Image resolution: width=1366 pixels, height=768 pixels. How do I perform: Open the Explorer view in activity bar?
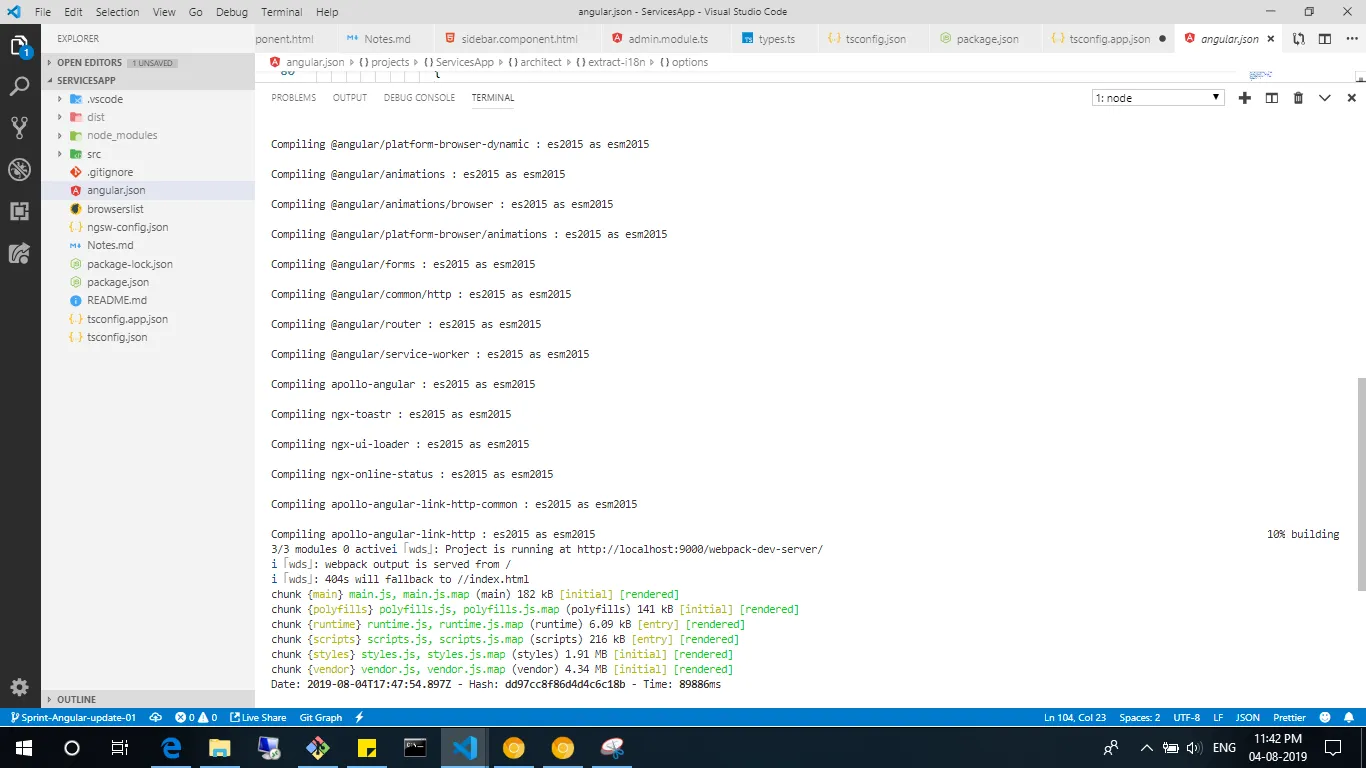click(20, 46)
